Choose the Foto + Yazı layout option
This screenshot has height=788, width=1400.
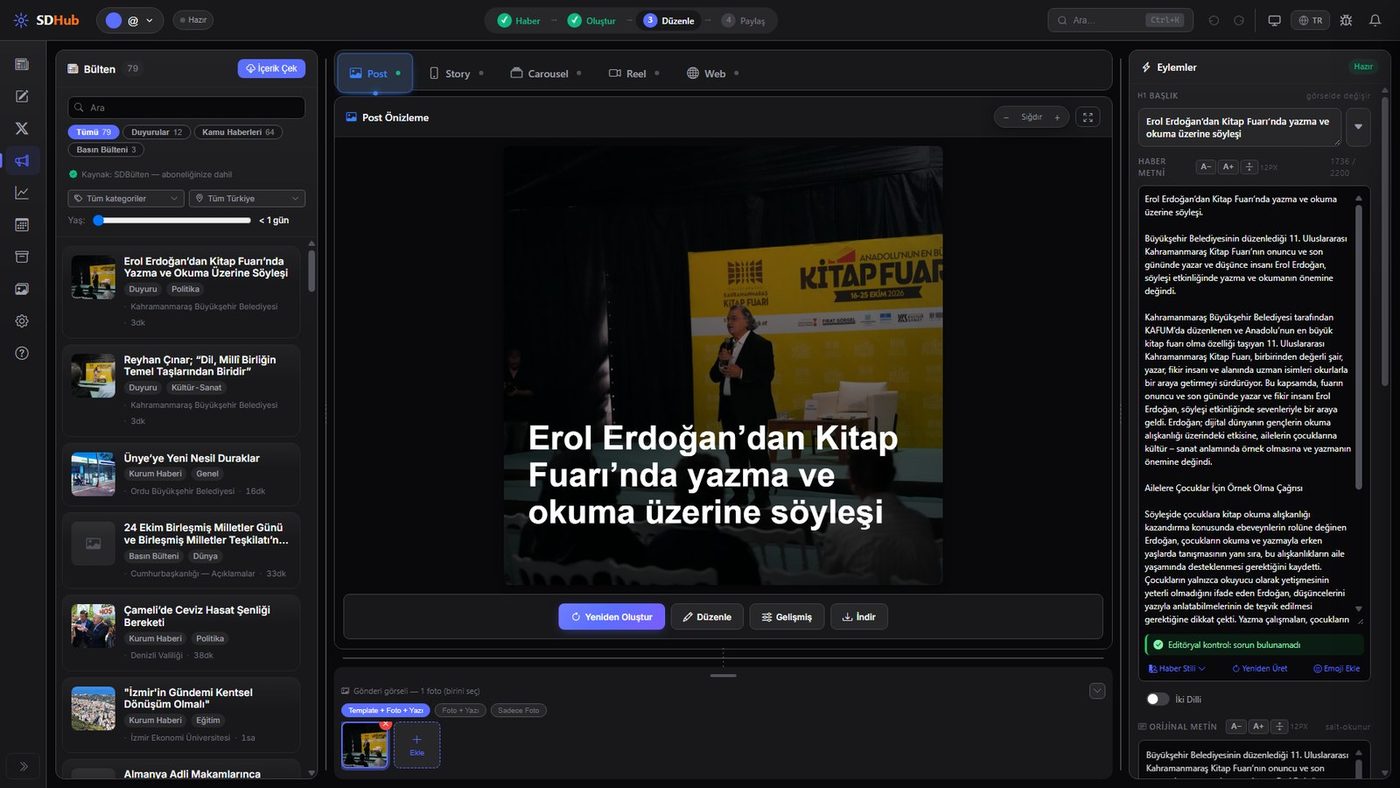[461, 710]
